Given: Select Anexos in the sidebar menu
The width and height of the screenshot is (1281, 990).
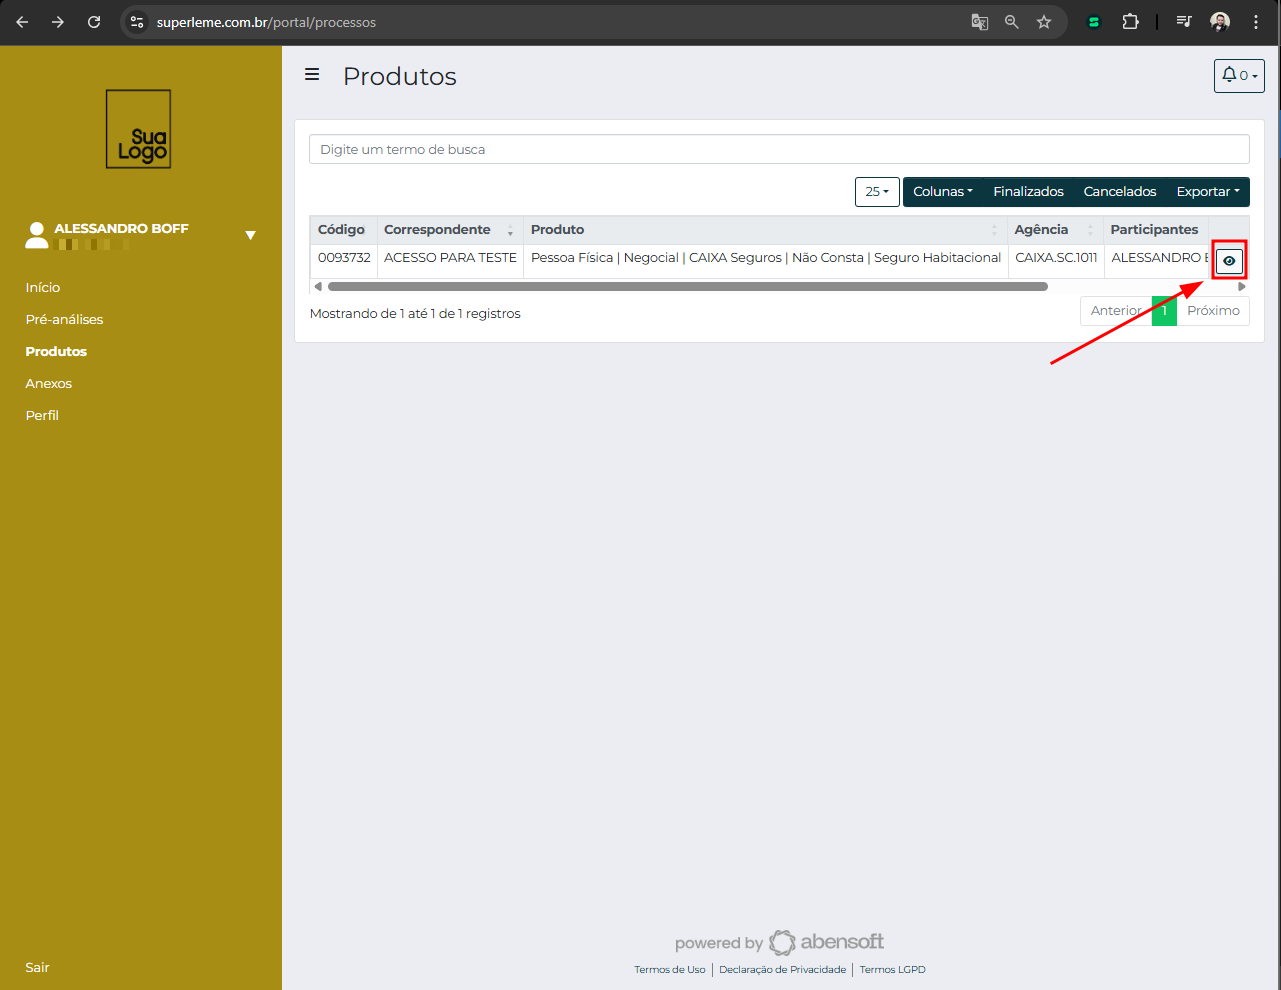Looking at the screenshot, I should [48, 383].
